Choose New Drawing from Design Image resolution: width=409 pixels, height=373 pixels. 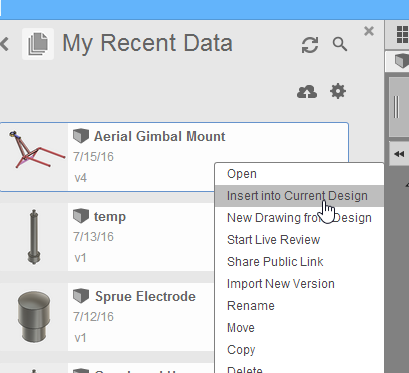(299, 218)
